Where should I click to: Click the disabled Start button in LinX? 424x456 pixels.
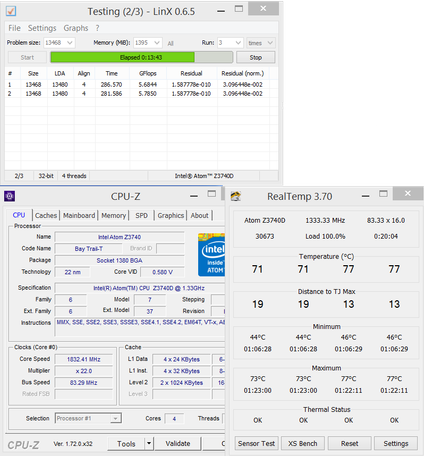[27, 57]
